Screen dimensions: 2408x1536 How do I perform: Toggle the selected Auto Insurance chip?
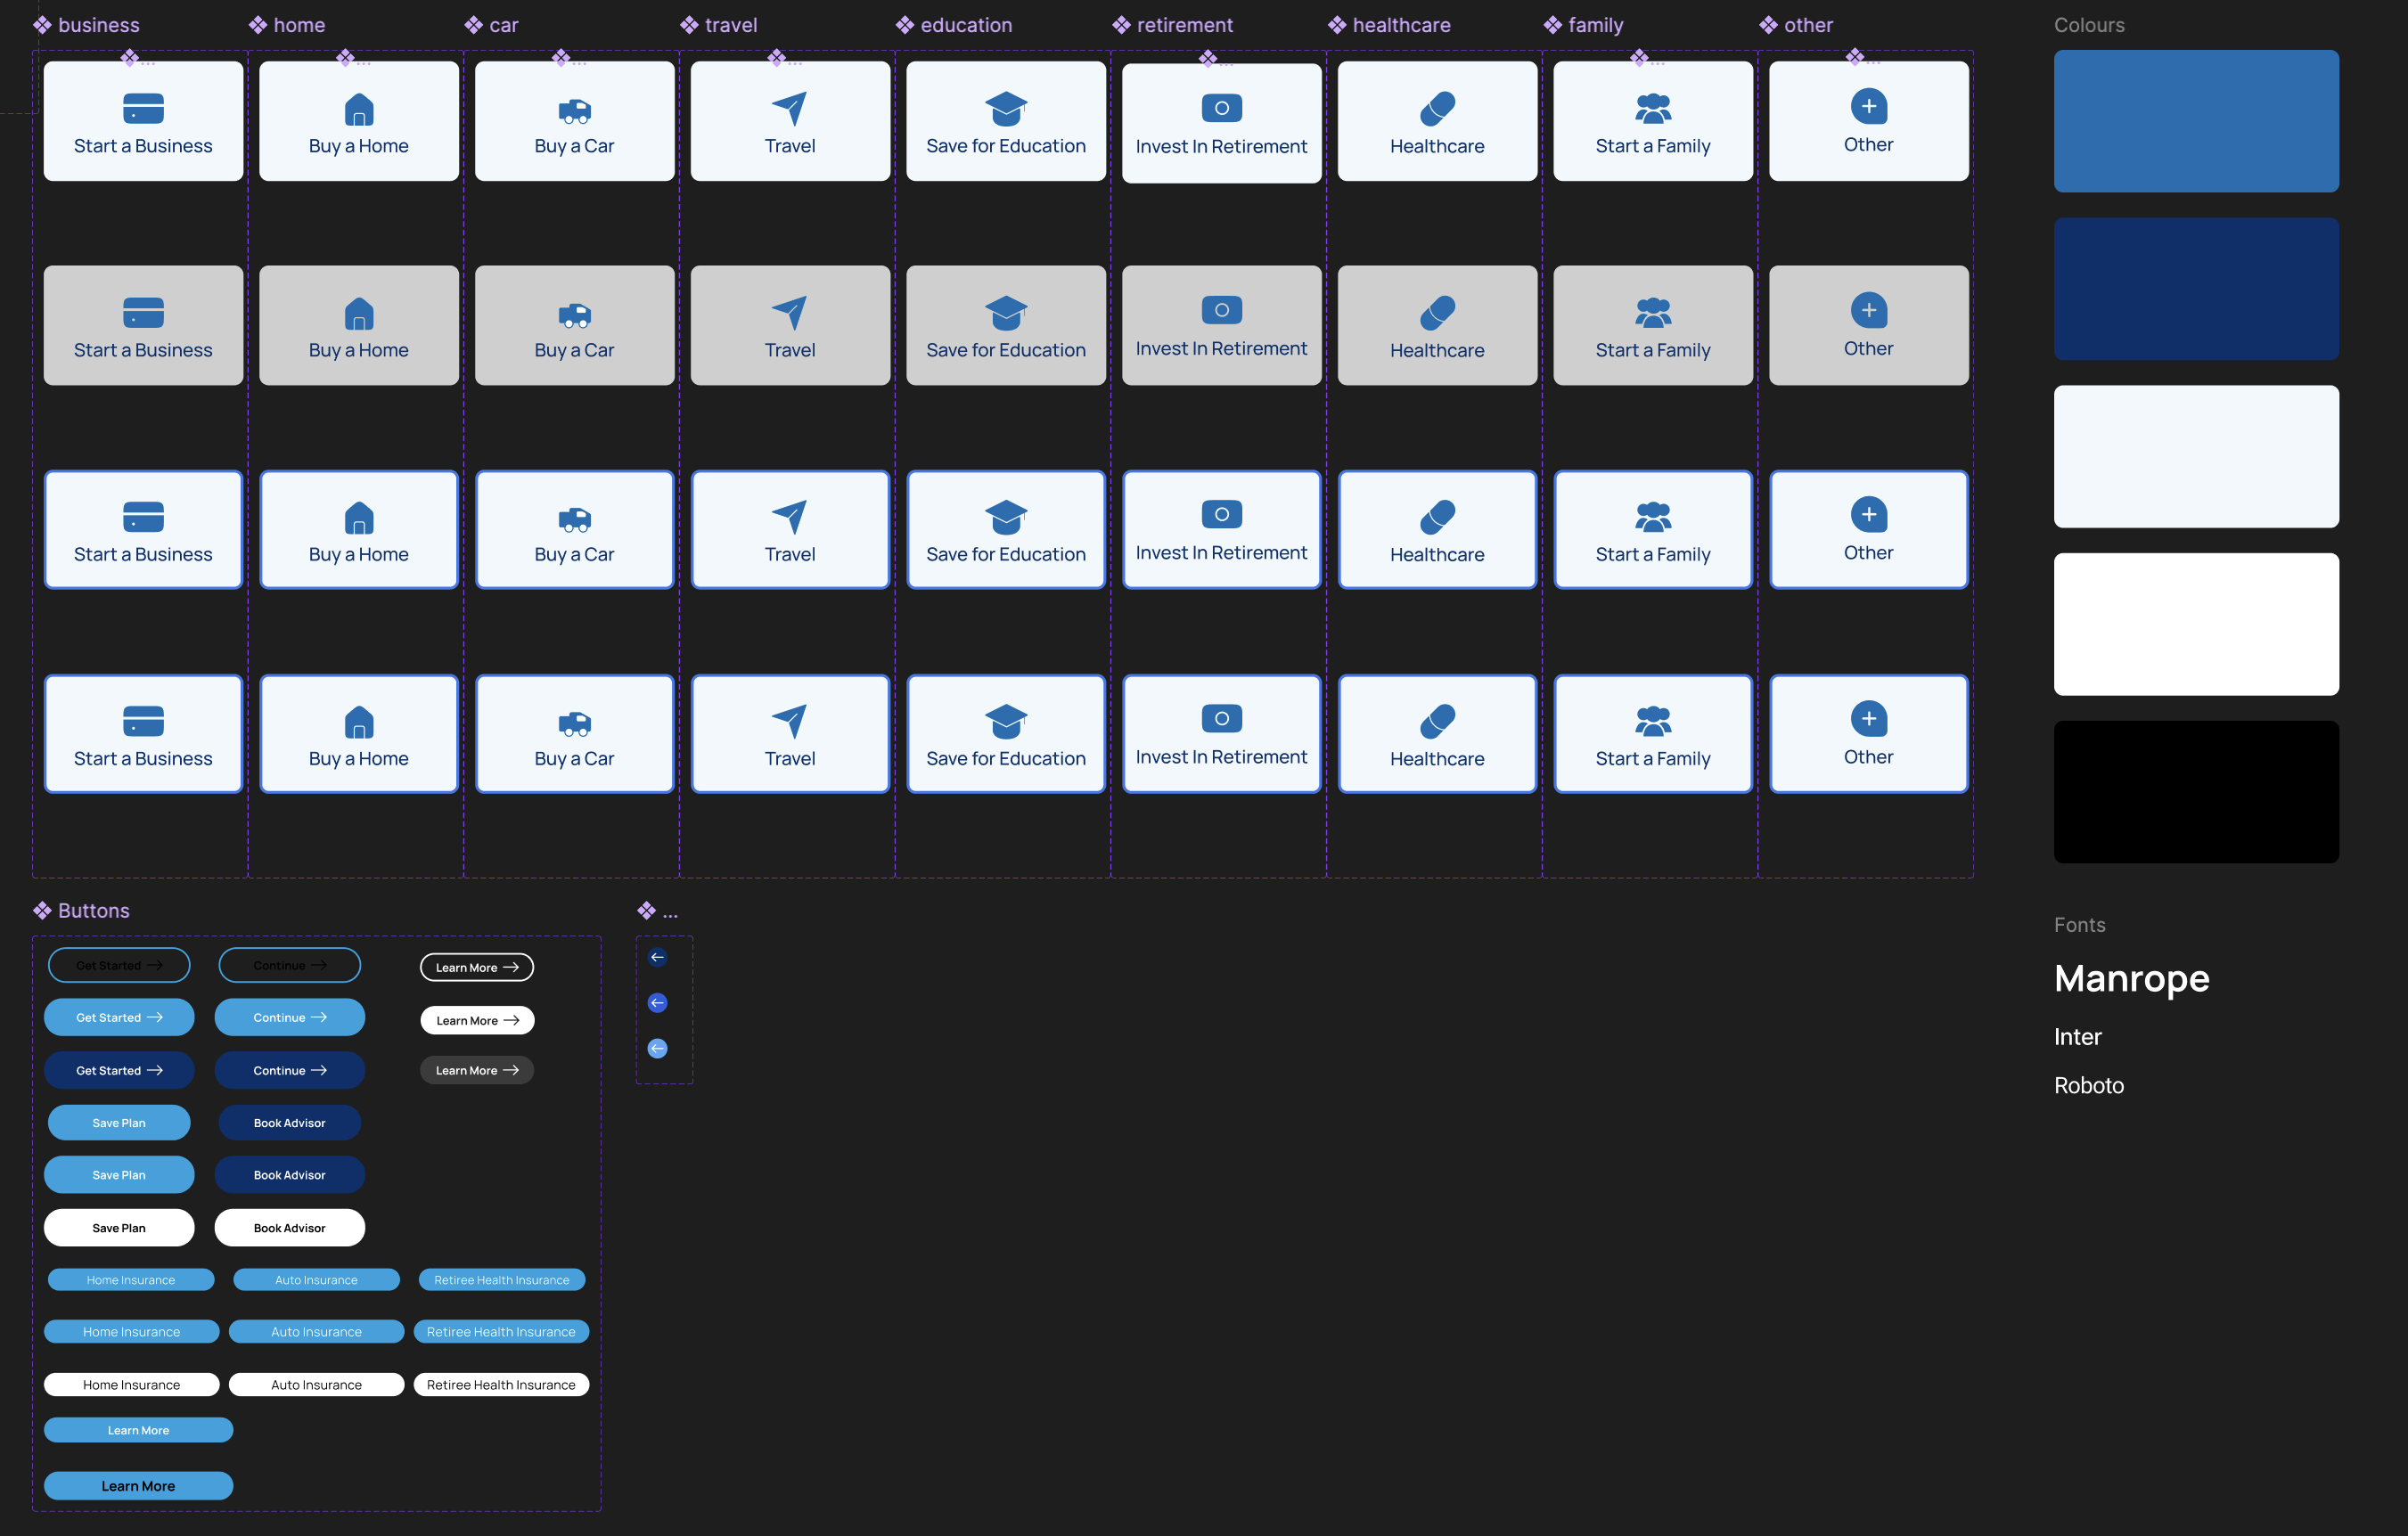click(316, 1331)
